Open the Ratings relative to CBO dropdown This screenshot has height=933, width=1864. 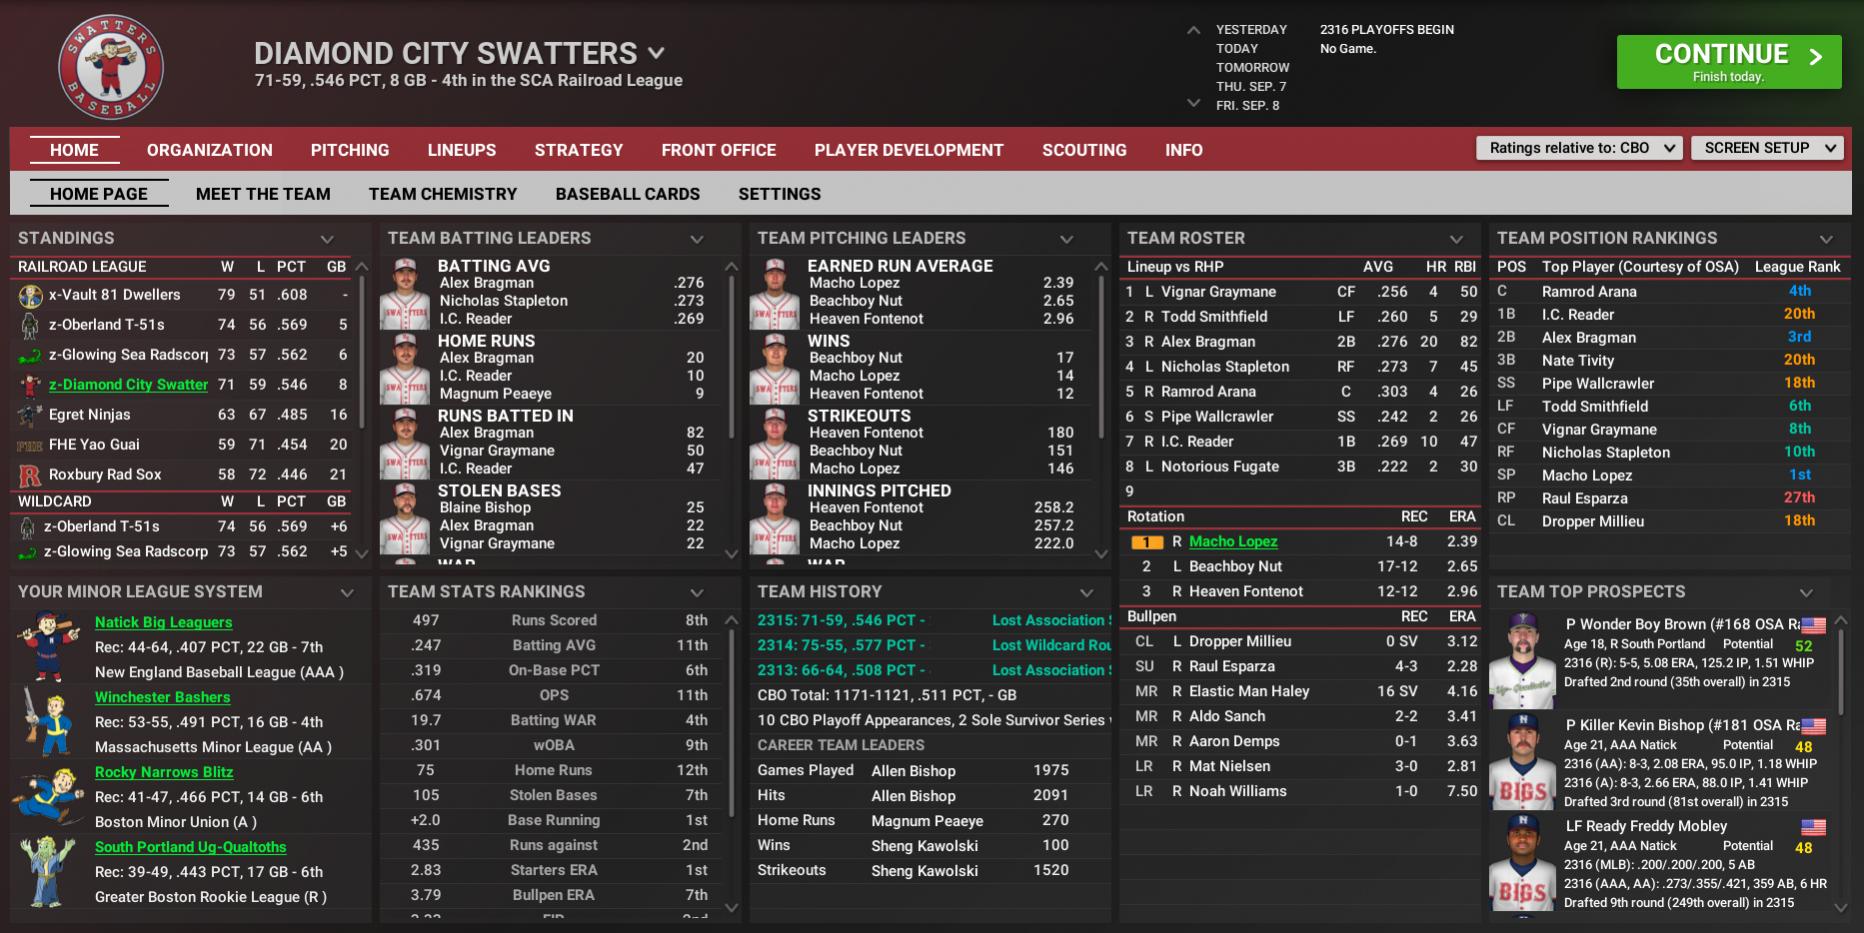pos(1579,148)
